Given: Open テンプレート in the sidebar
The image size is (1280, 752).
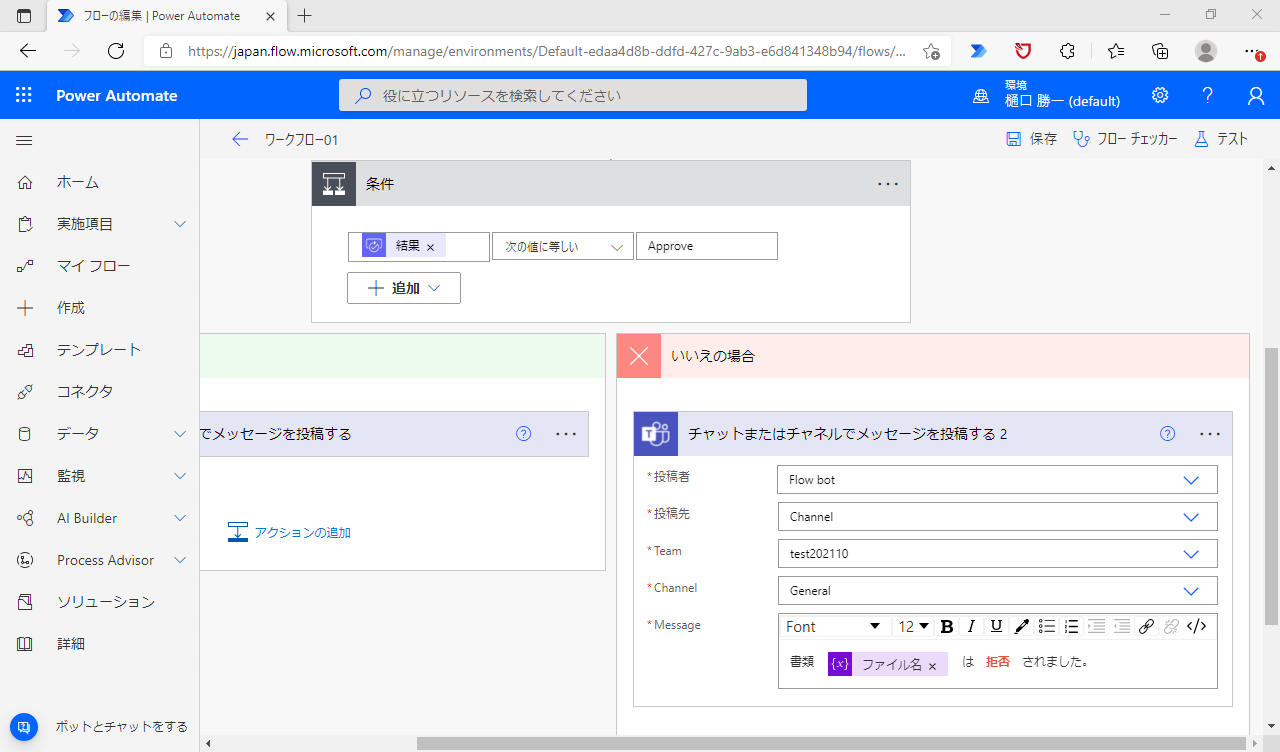Looking at the screenshot, I should pos(100,350).
